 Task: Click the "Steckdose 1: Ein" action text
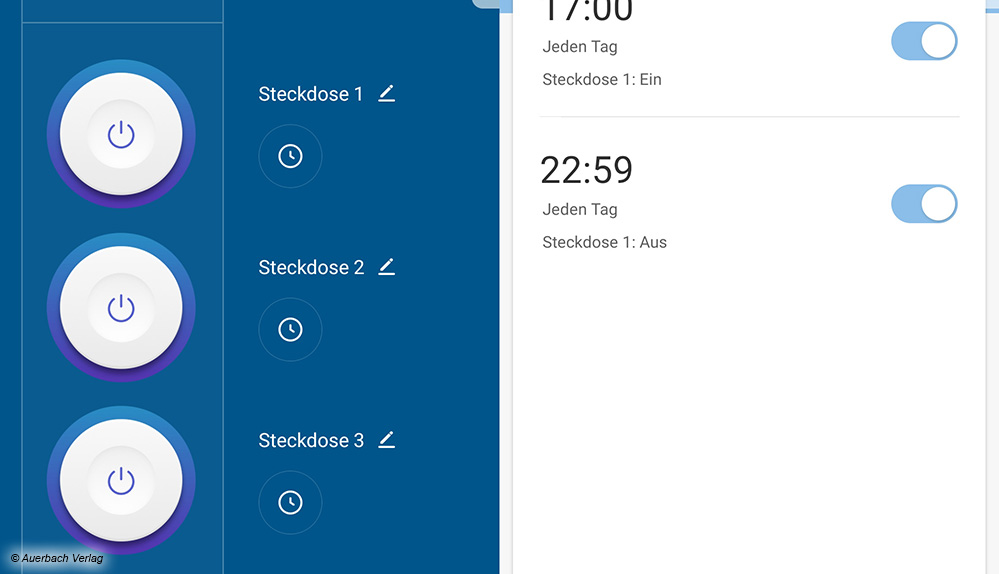(602, 79)
